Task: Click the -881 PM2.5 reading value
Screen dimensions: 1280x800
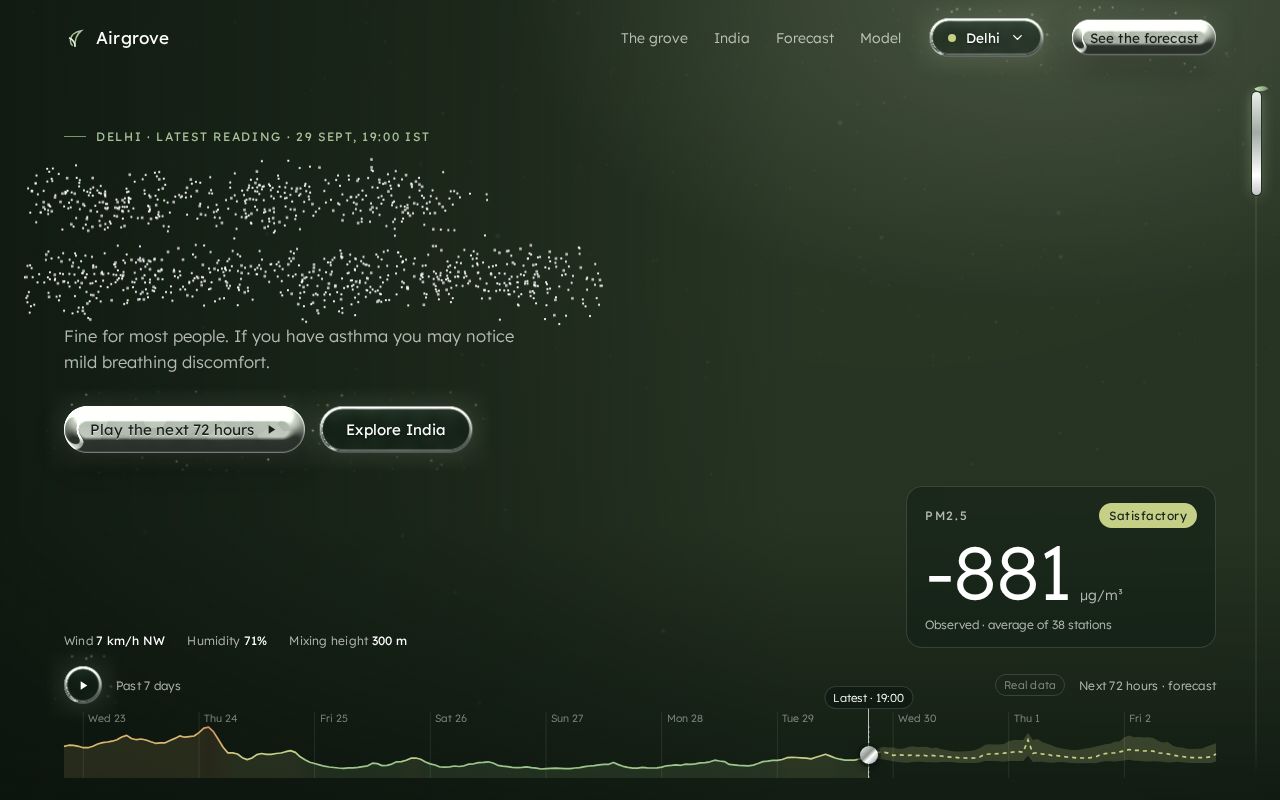Action: 998,574
